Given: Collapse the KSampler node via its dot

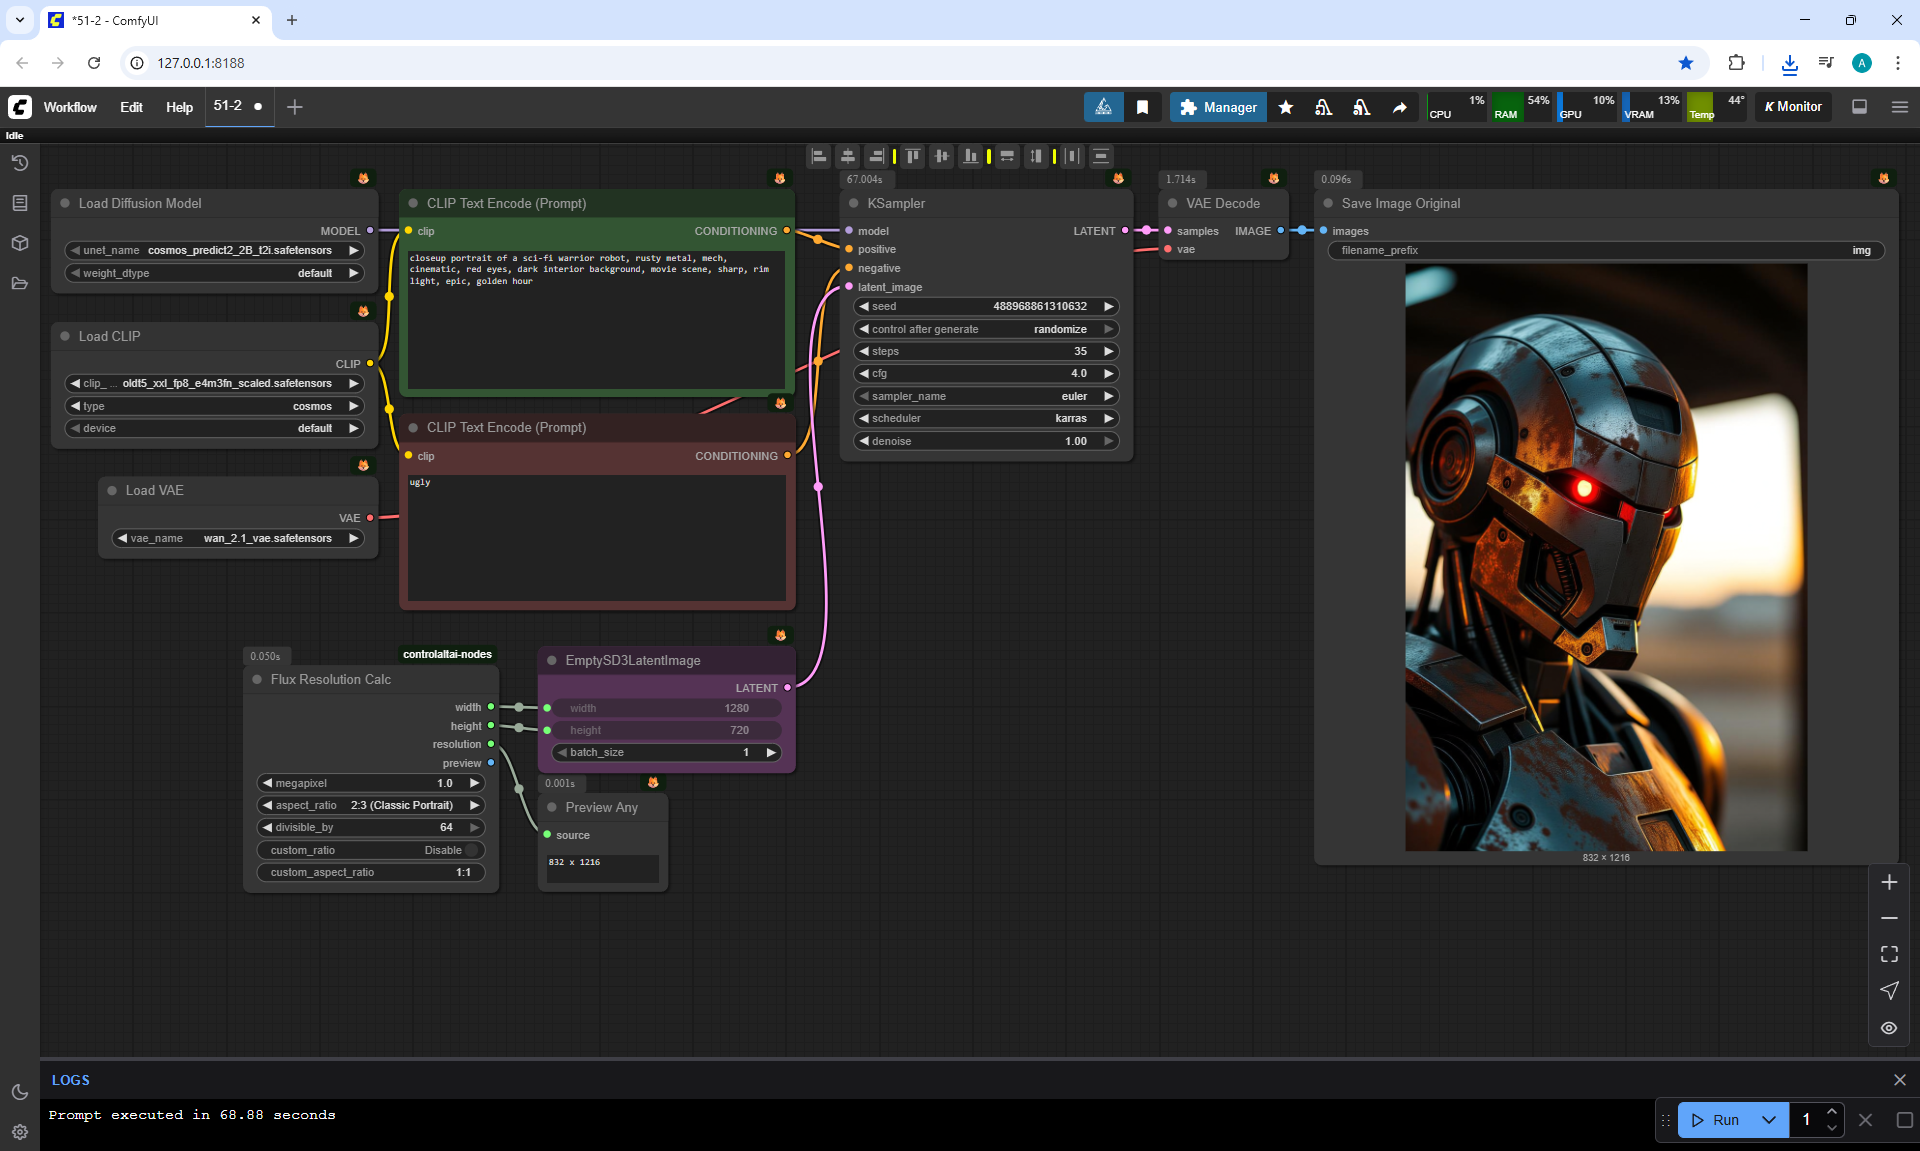Looking at the screenshot, I should [854, 203].
